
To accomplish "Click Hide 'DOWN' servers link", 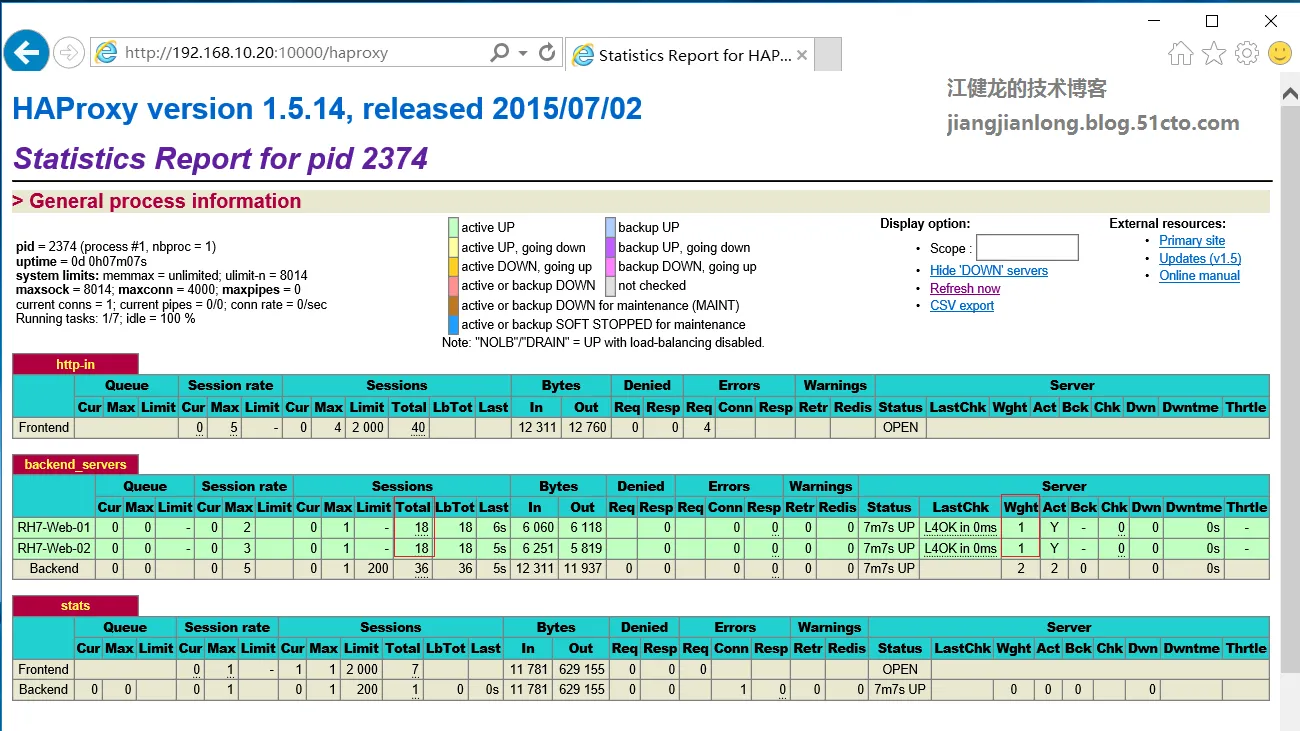I will (989, 270).
